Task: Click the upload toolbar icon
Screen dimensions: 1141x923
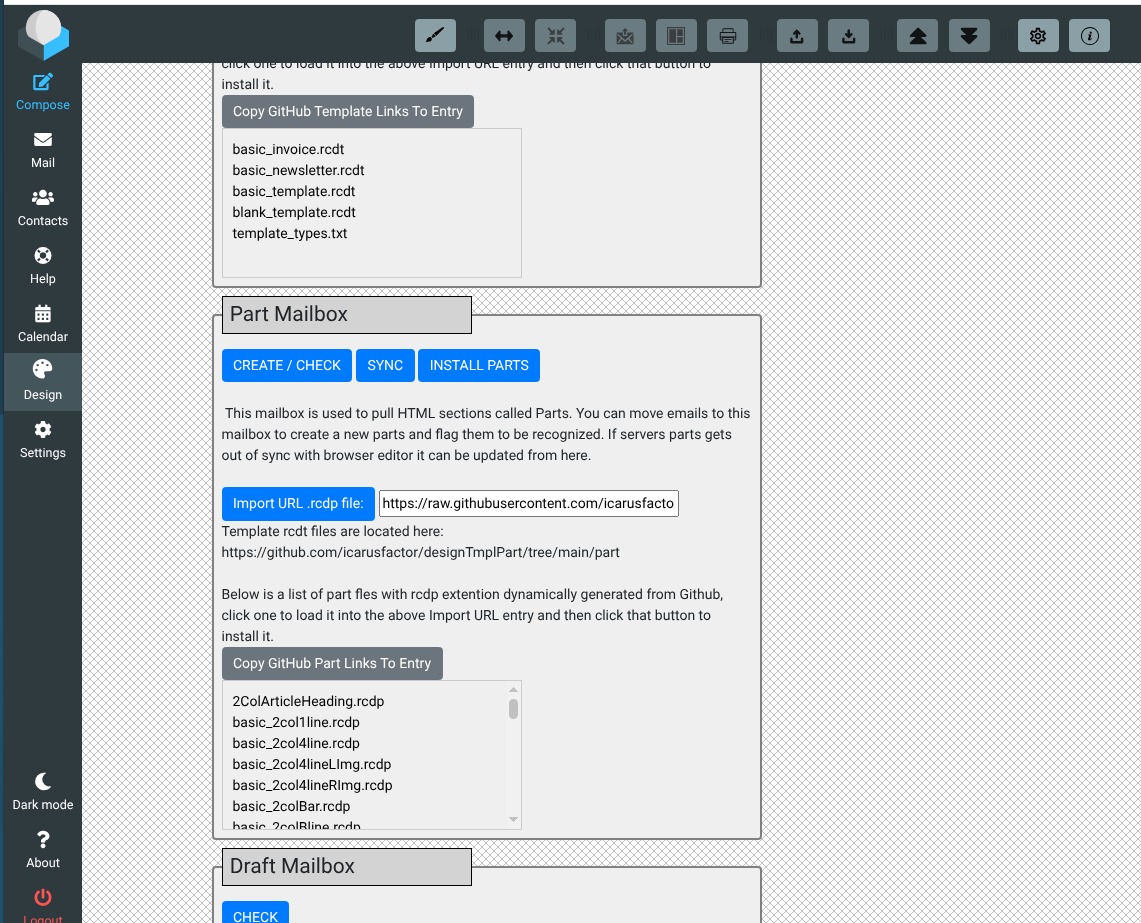Action: (x=797, y=35)
